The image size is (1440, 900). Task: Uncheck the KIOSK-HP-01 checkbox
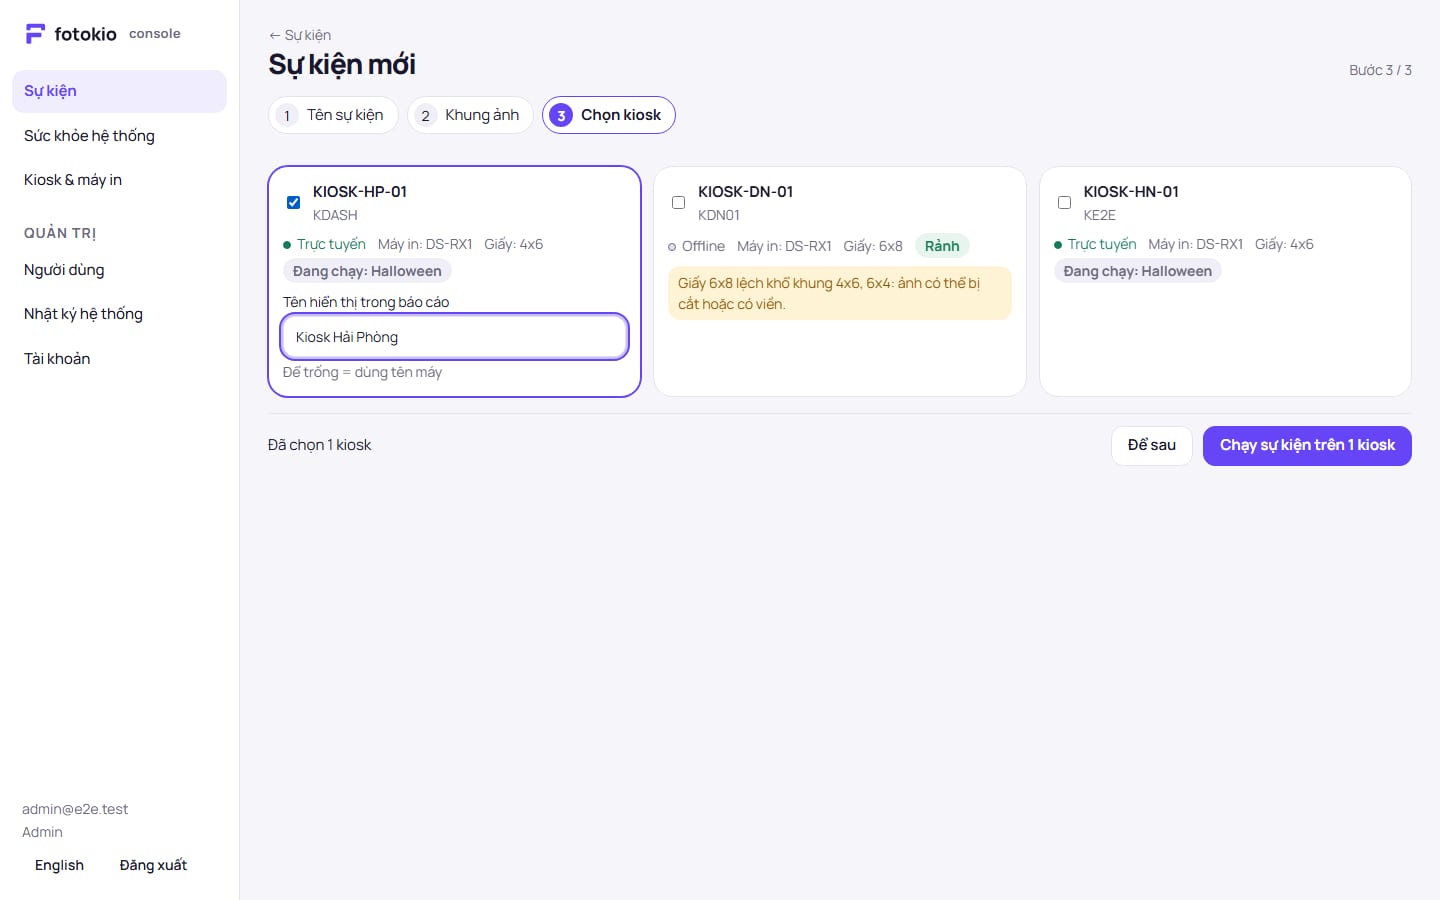point(293,202)
